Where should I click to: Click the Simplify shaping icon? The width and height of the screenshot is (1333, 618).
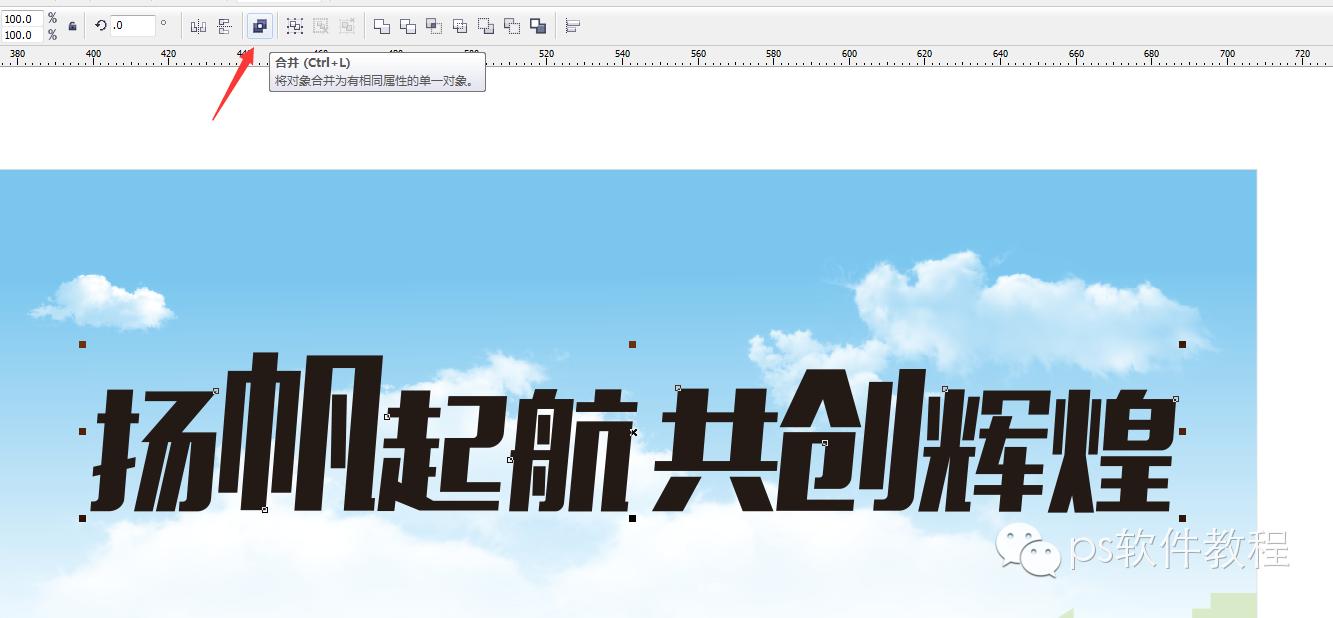(461, 25)
